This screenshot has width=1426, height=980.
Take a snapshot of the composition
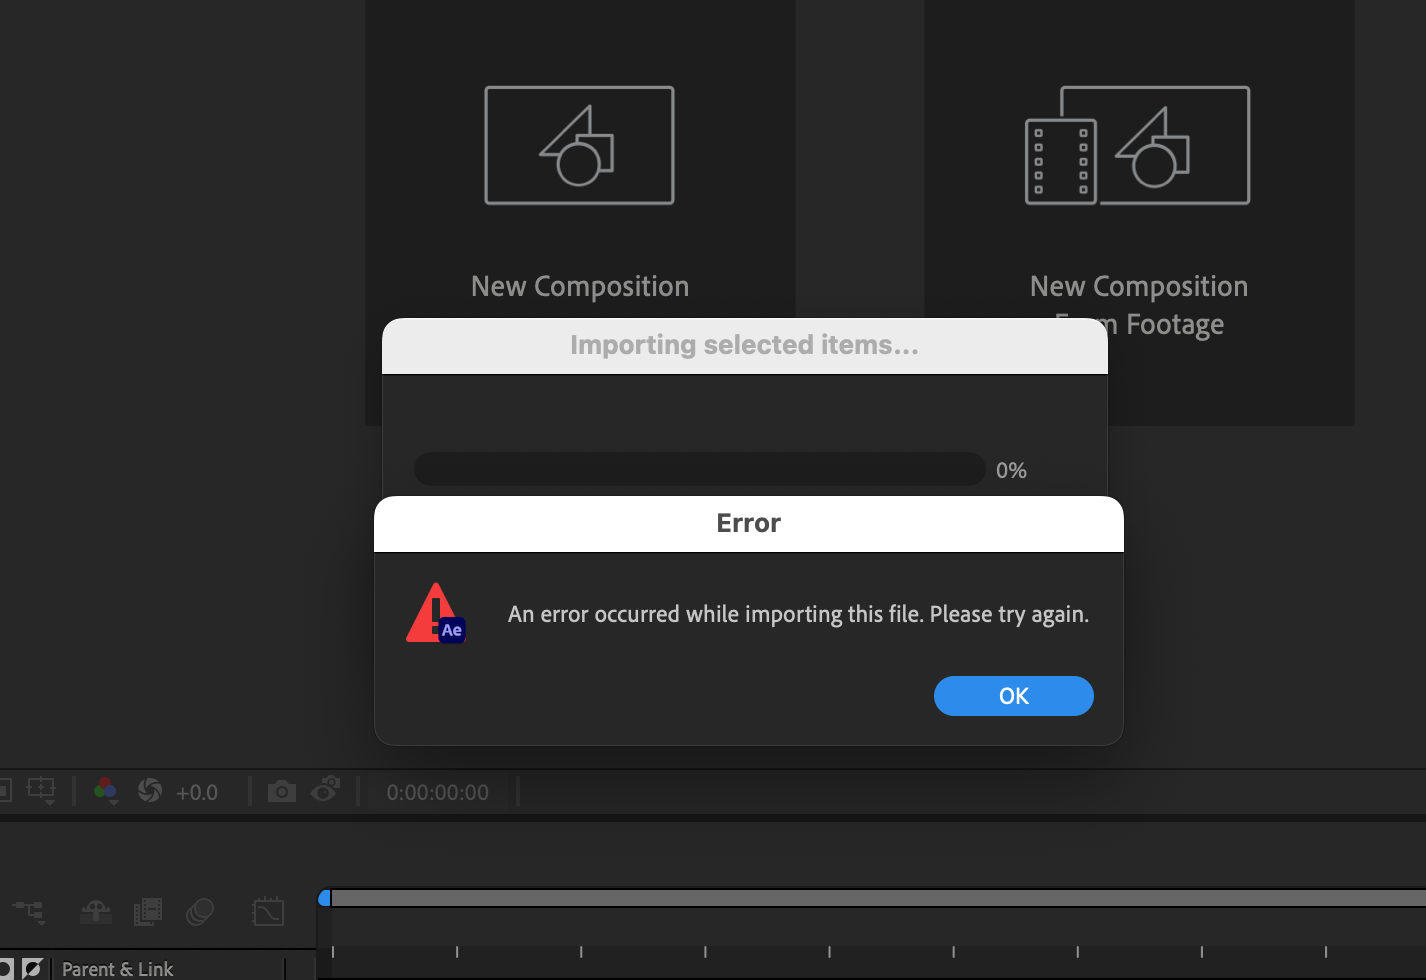pyautogui.click(x=282, y=790)
